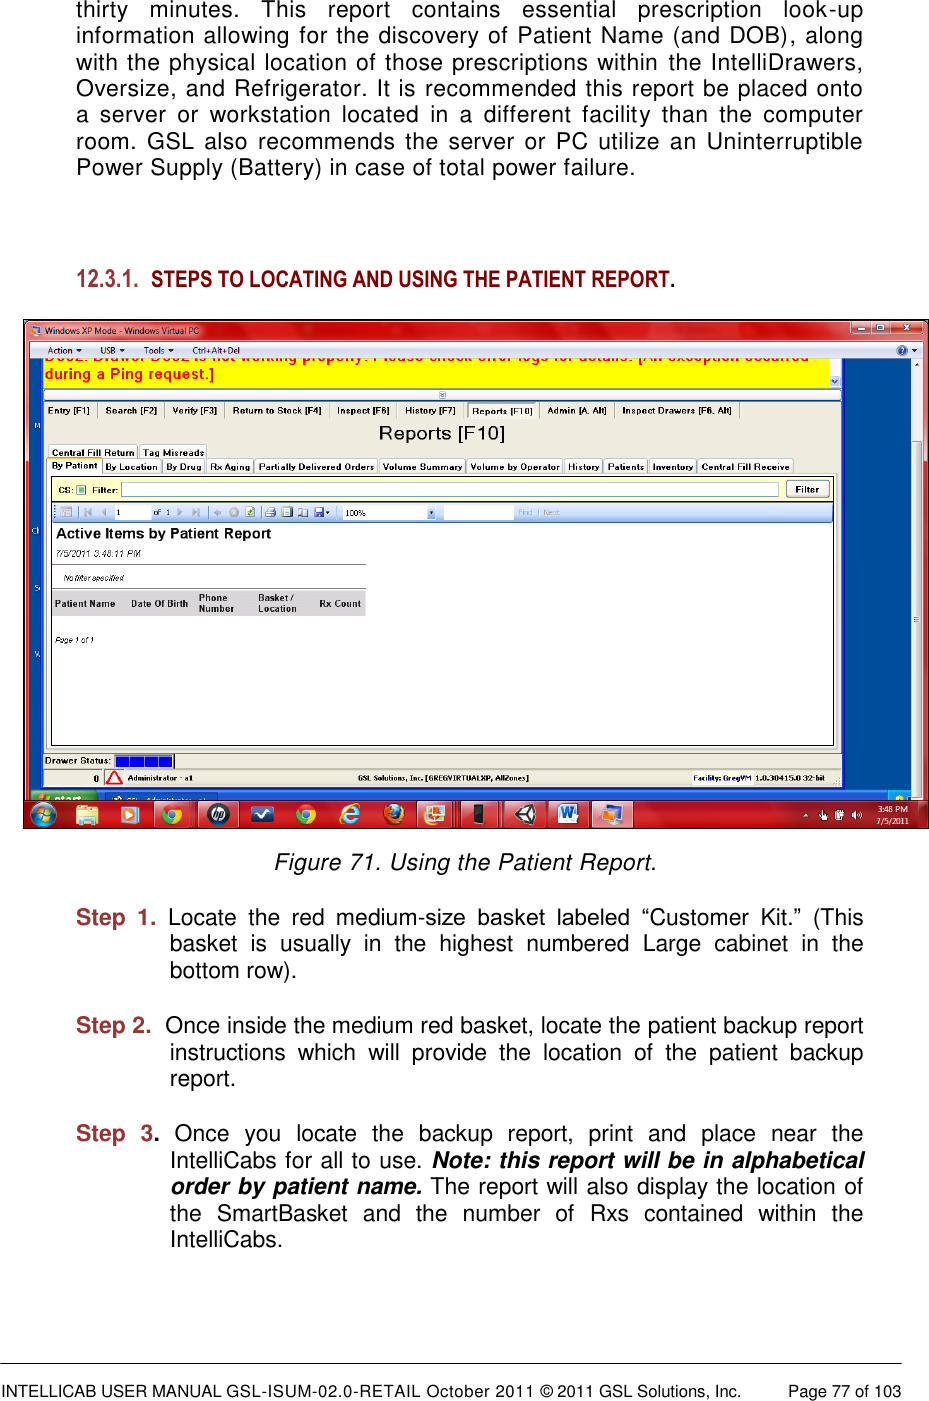Click the Drawer Status progress indicator
The height and width of the screenshot is (1401, 929).
click(147, 760)
